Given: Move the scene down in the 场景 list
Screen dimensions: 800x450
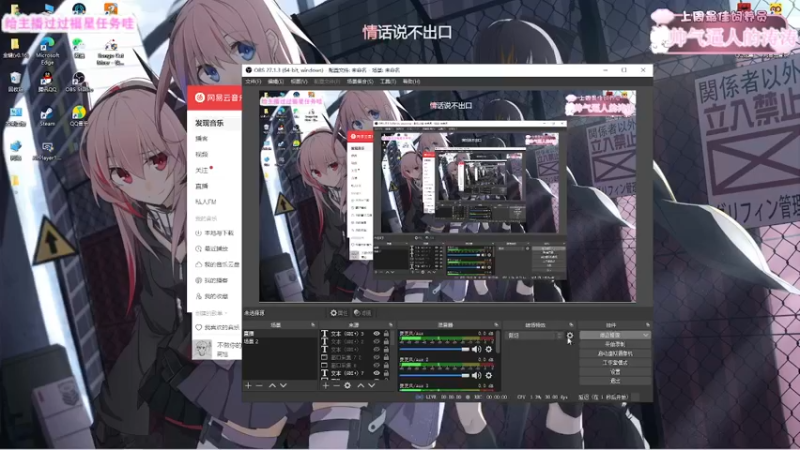Looking at the screenshot, I should 283,386.
